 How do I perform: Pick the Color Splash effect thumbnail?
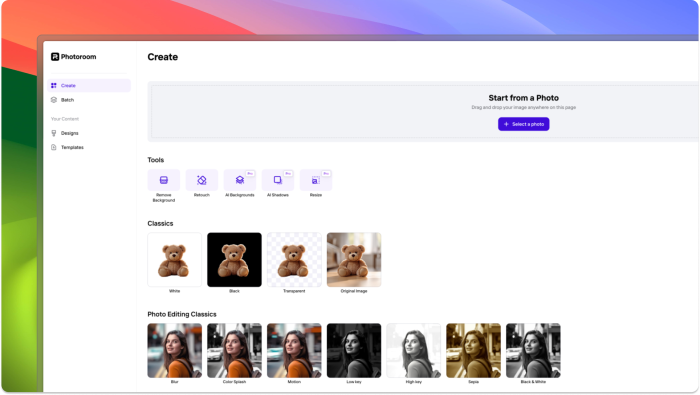click(x=234, y=351)
